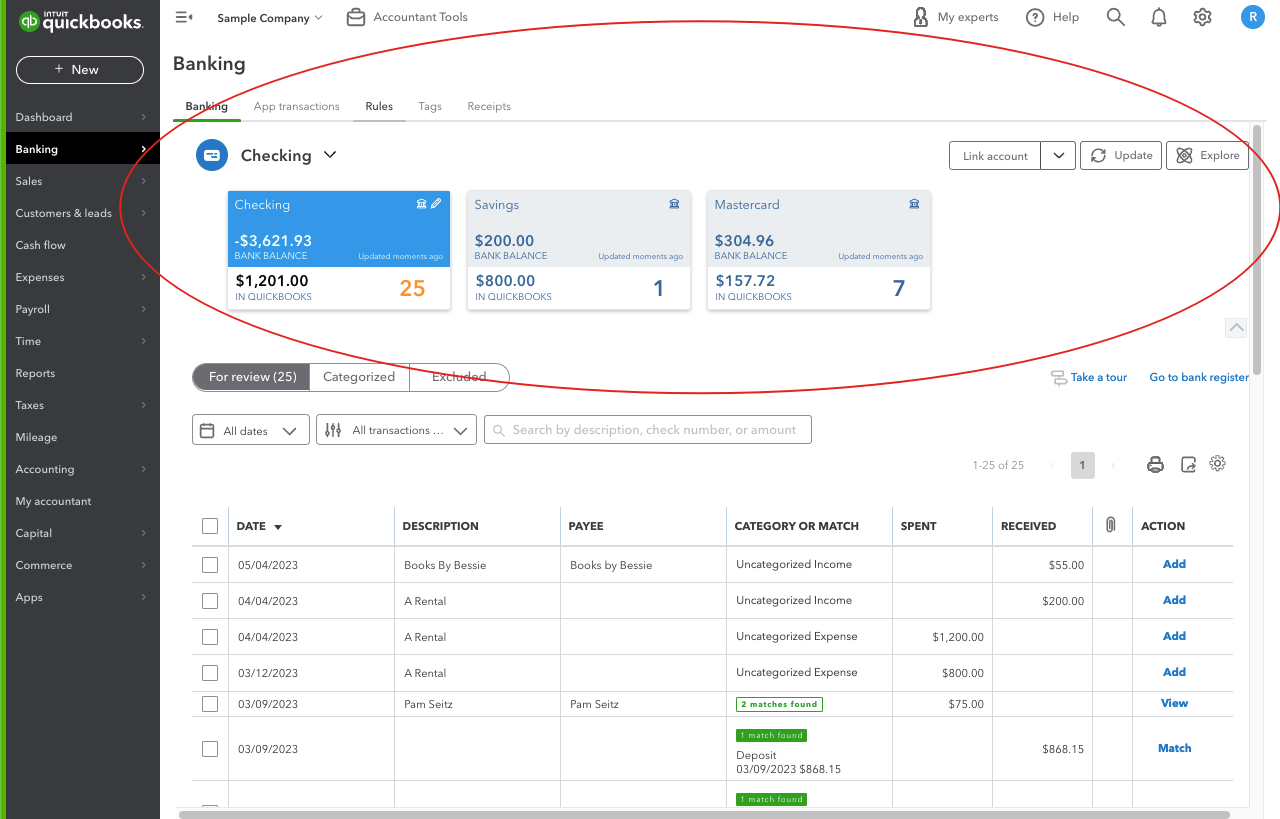The width and height of the screenshot is (1280, 819).
Task: Collapse the left navigation hamburger menu
Action: point(183,17)
